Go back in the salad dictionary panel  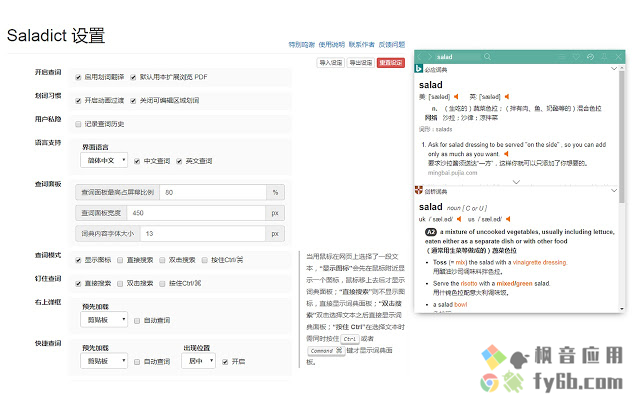tap(420, 57)
